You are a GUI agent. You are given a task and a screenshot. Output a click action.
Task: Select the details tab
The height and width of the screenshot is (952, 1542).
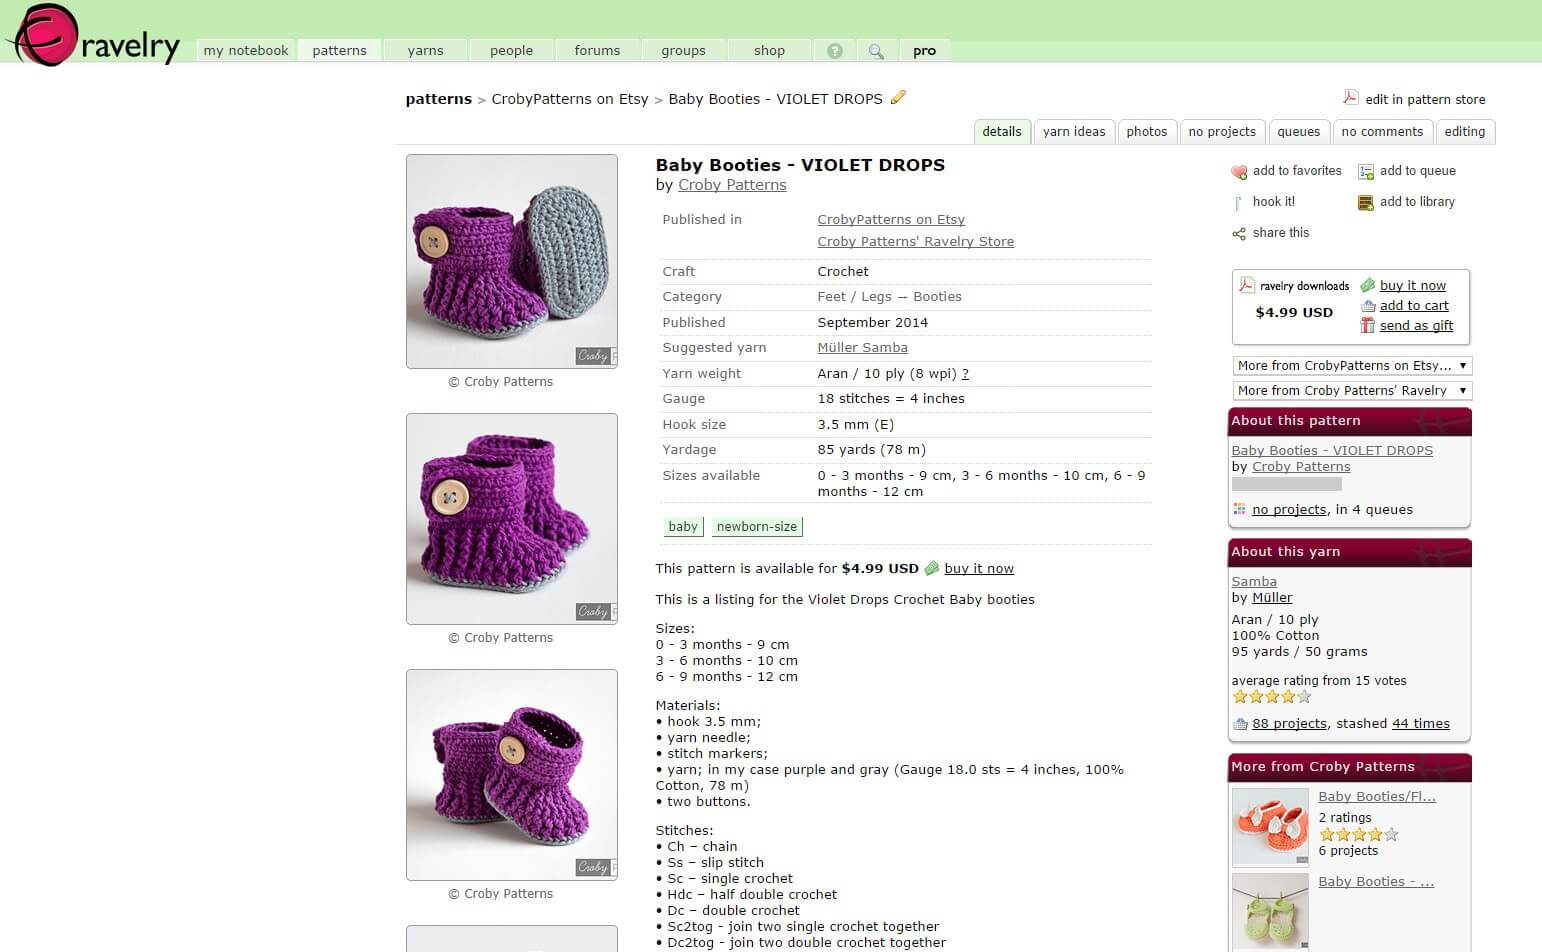[x=1002, y=132]
